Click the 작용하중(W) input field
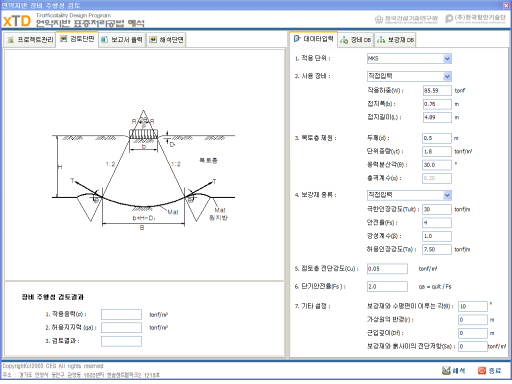This screenshot has height=384, width=512. 437,90
